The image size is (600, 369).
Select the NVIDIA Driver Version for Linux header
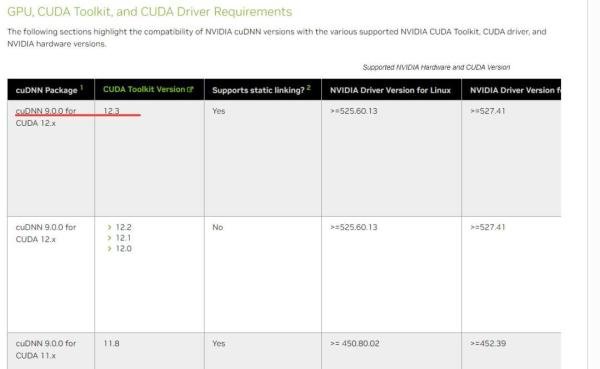(x=391, y=90)
